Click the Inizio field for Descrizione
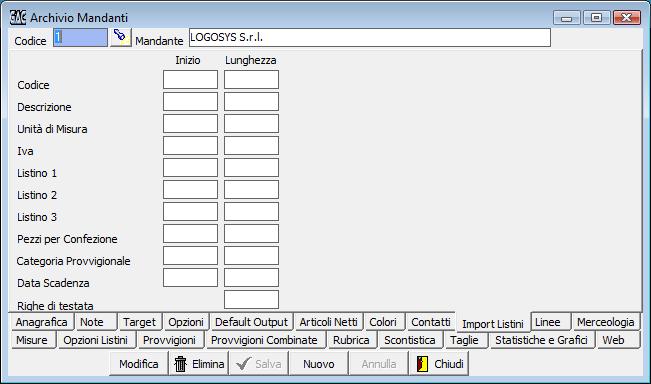The height and width of the screenshot is (384, 651). [190, 101]
